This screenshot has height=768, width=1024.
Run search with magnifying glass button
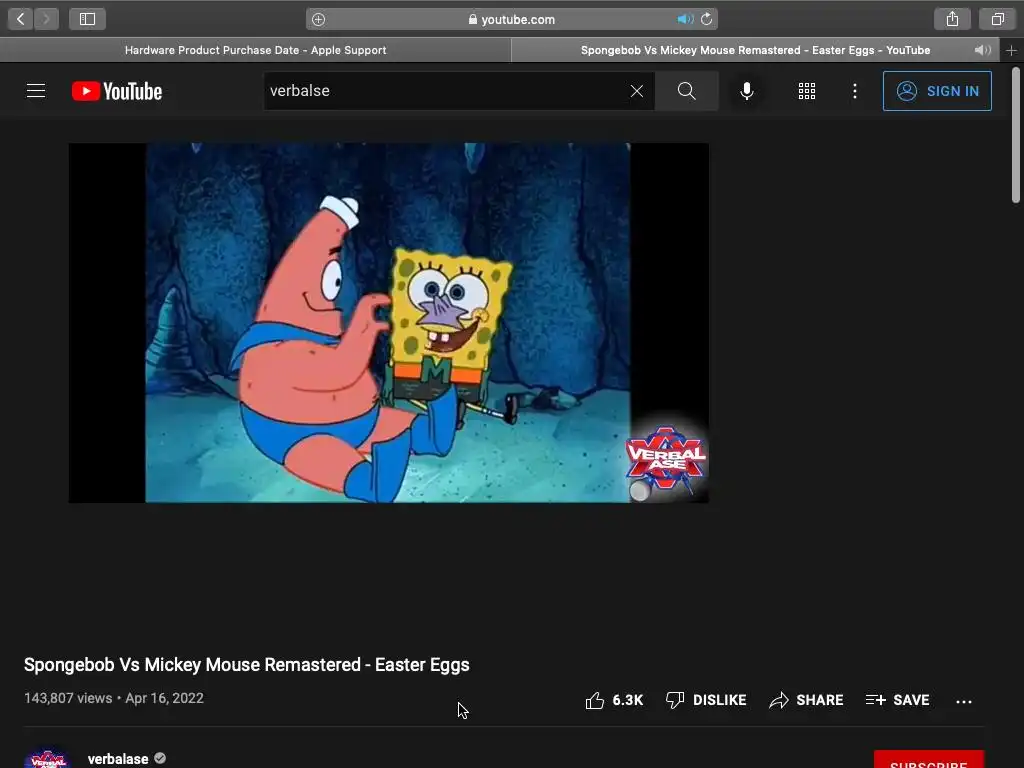pos(686,91)
